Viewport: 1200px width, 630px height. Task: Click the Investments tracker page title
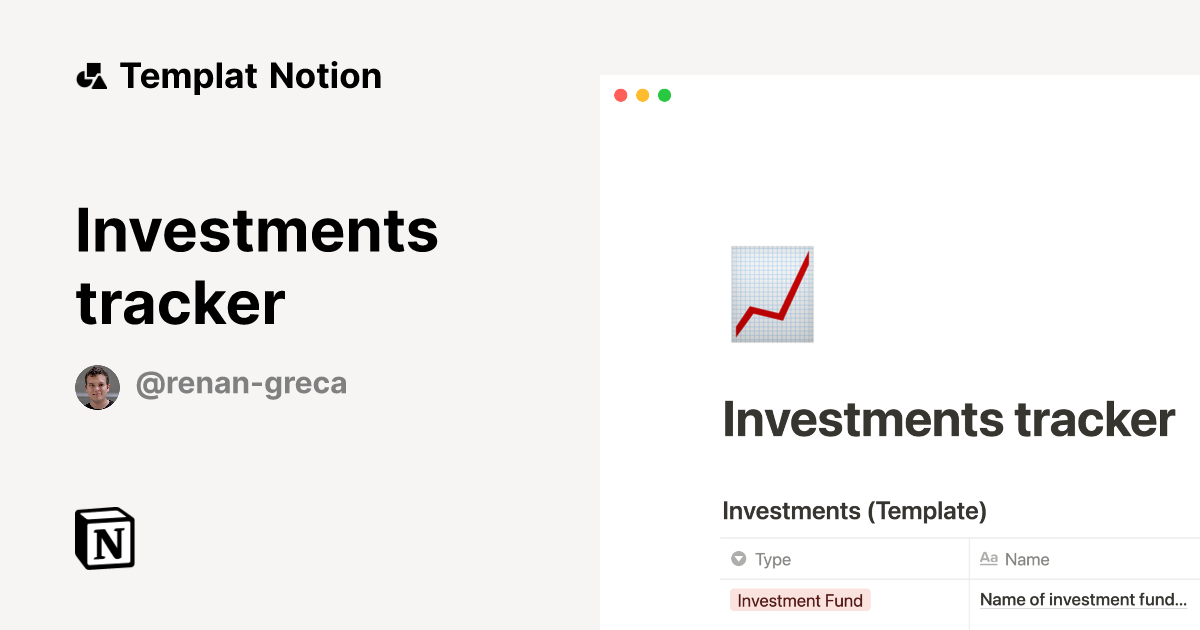pos(948,420)
